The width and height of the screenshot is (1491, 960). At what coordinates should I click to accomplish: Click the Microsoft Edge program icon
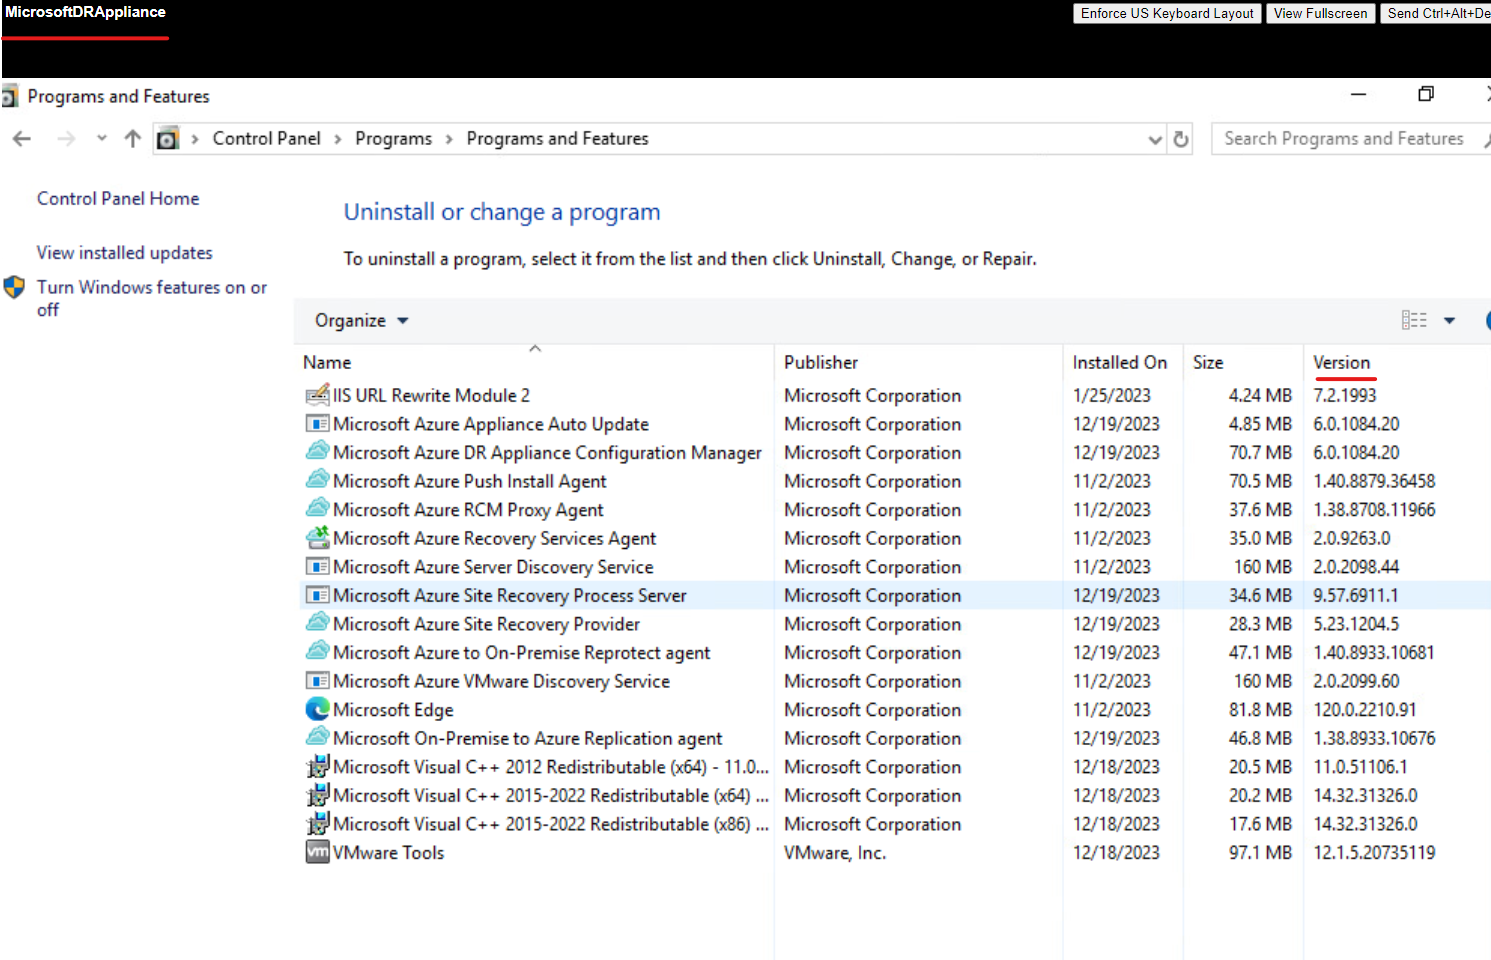316,709
